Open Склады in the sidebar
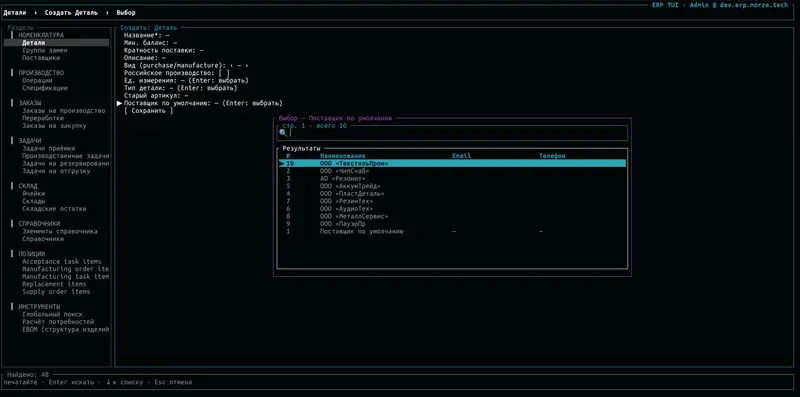800x397 pixels. point(33,201)
